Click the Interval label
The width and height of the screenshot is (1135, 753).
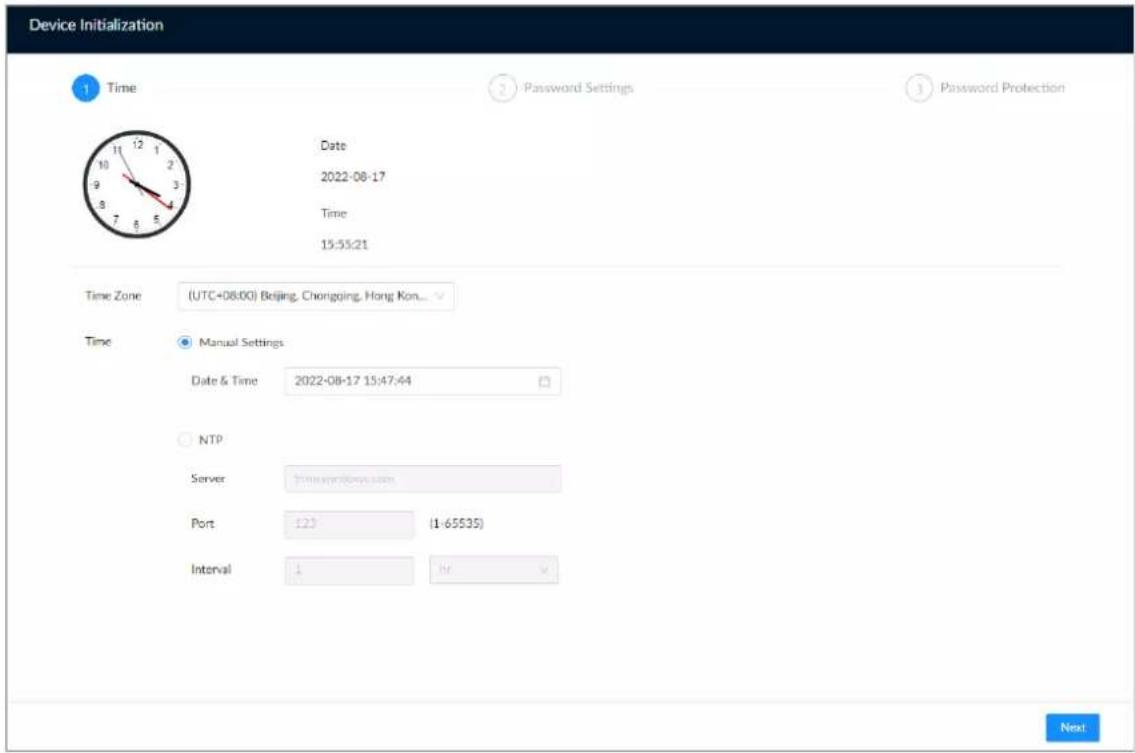[x=211, y=570]
